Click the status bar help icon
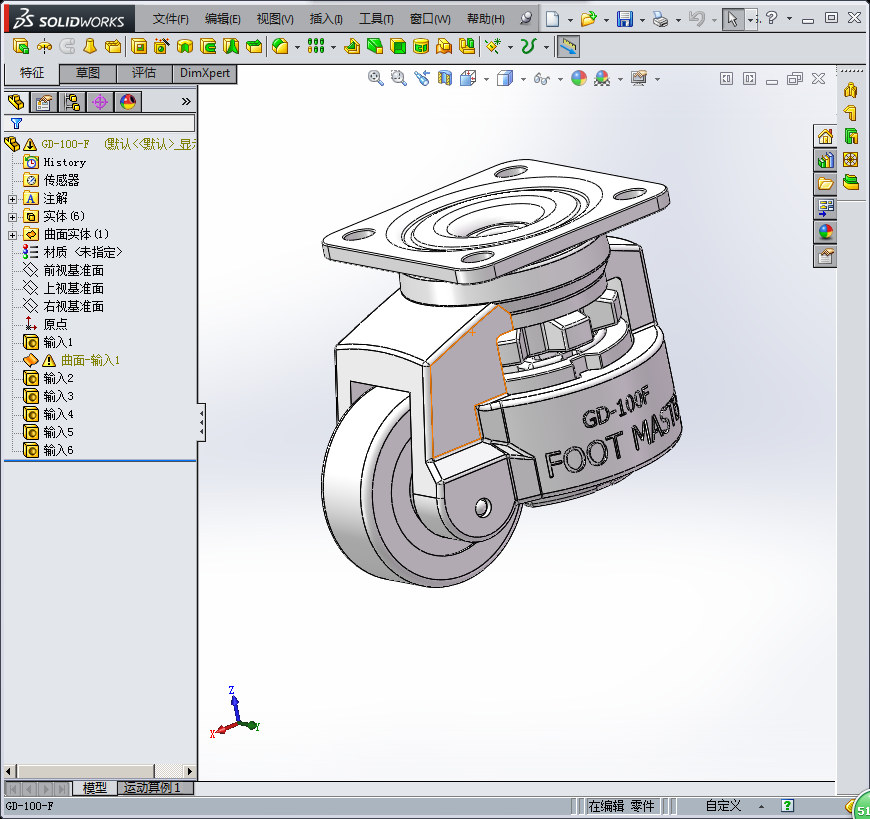Screen dimensions: 870x819 pos(787,805)
